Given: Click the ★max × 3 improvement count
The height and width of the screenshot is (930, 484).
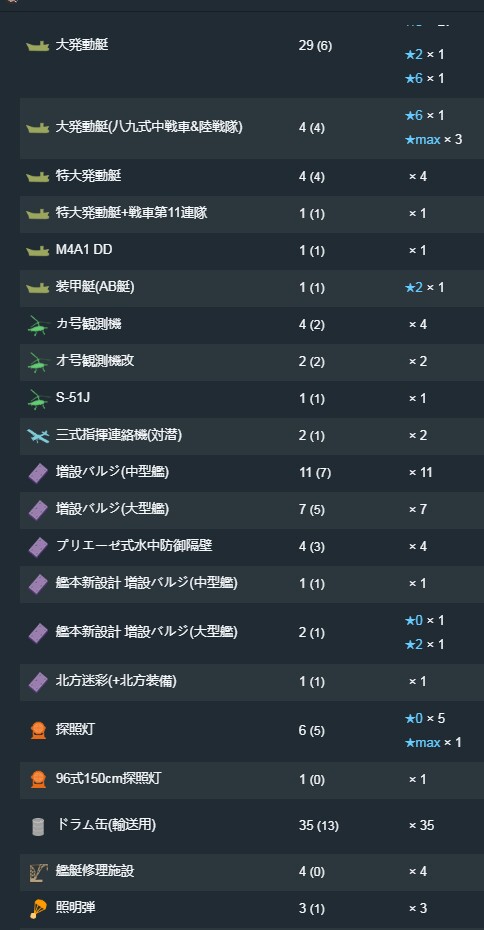Looking at the screenshot, I should 433,140.
